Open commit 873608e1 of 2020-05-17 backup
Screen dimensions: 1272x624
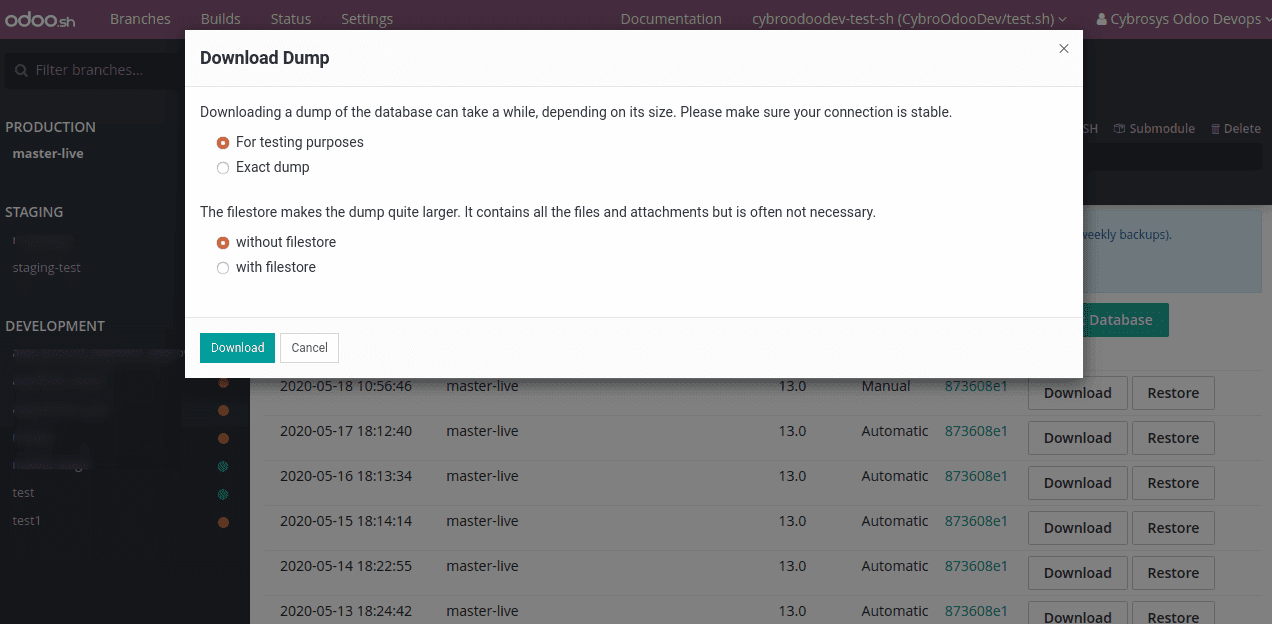(976, 431)
